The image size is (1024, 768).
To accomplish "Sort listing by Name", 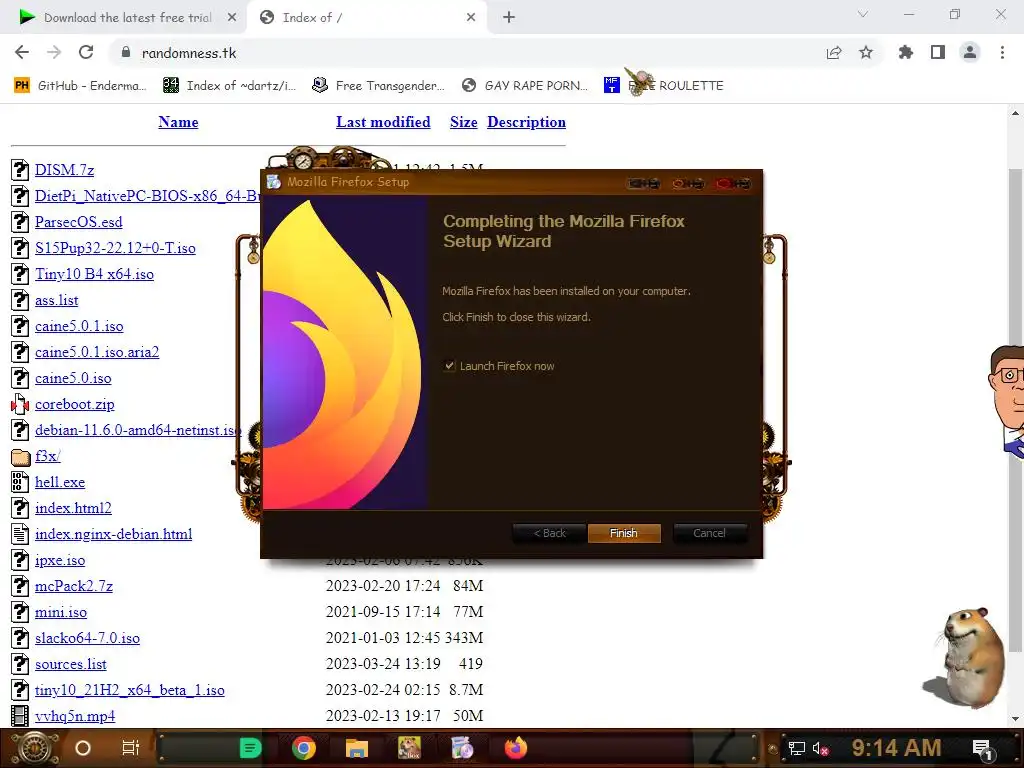I will click(x=178, y=122).
